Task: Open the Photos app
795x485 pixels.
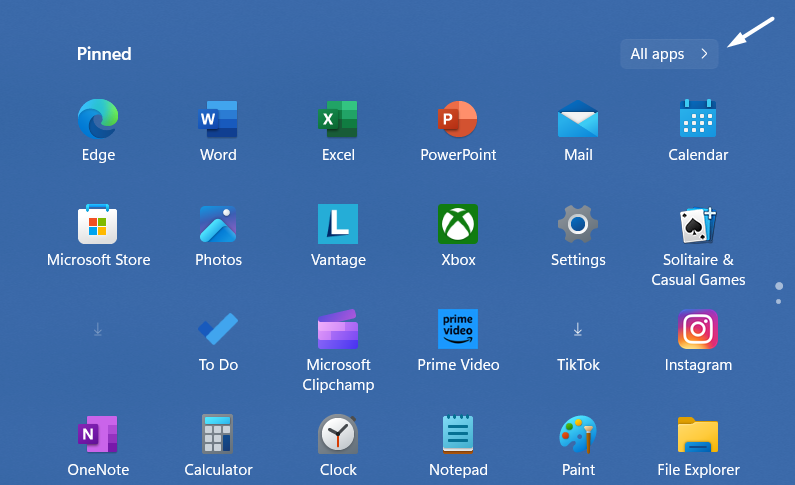Action: point(218,225)
